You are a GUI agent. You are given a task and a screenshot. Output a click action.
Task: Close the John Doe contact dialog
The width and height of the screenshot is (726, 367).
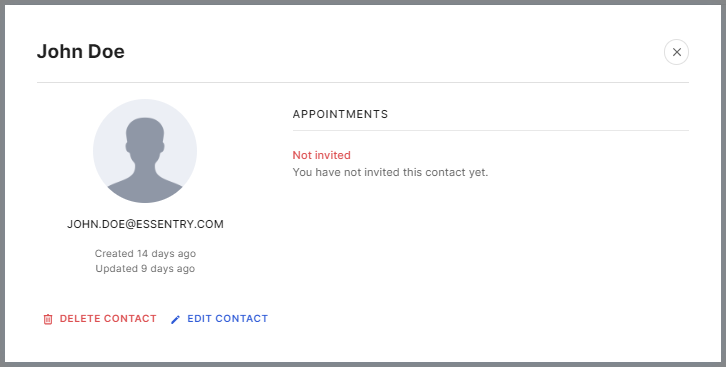676,52
